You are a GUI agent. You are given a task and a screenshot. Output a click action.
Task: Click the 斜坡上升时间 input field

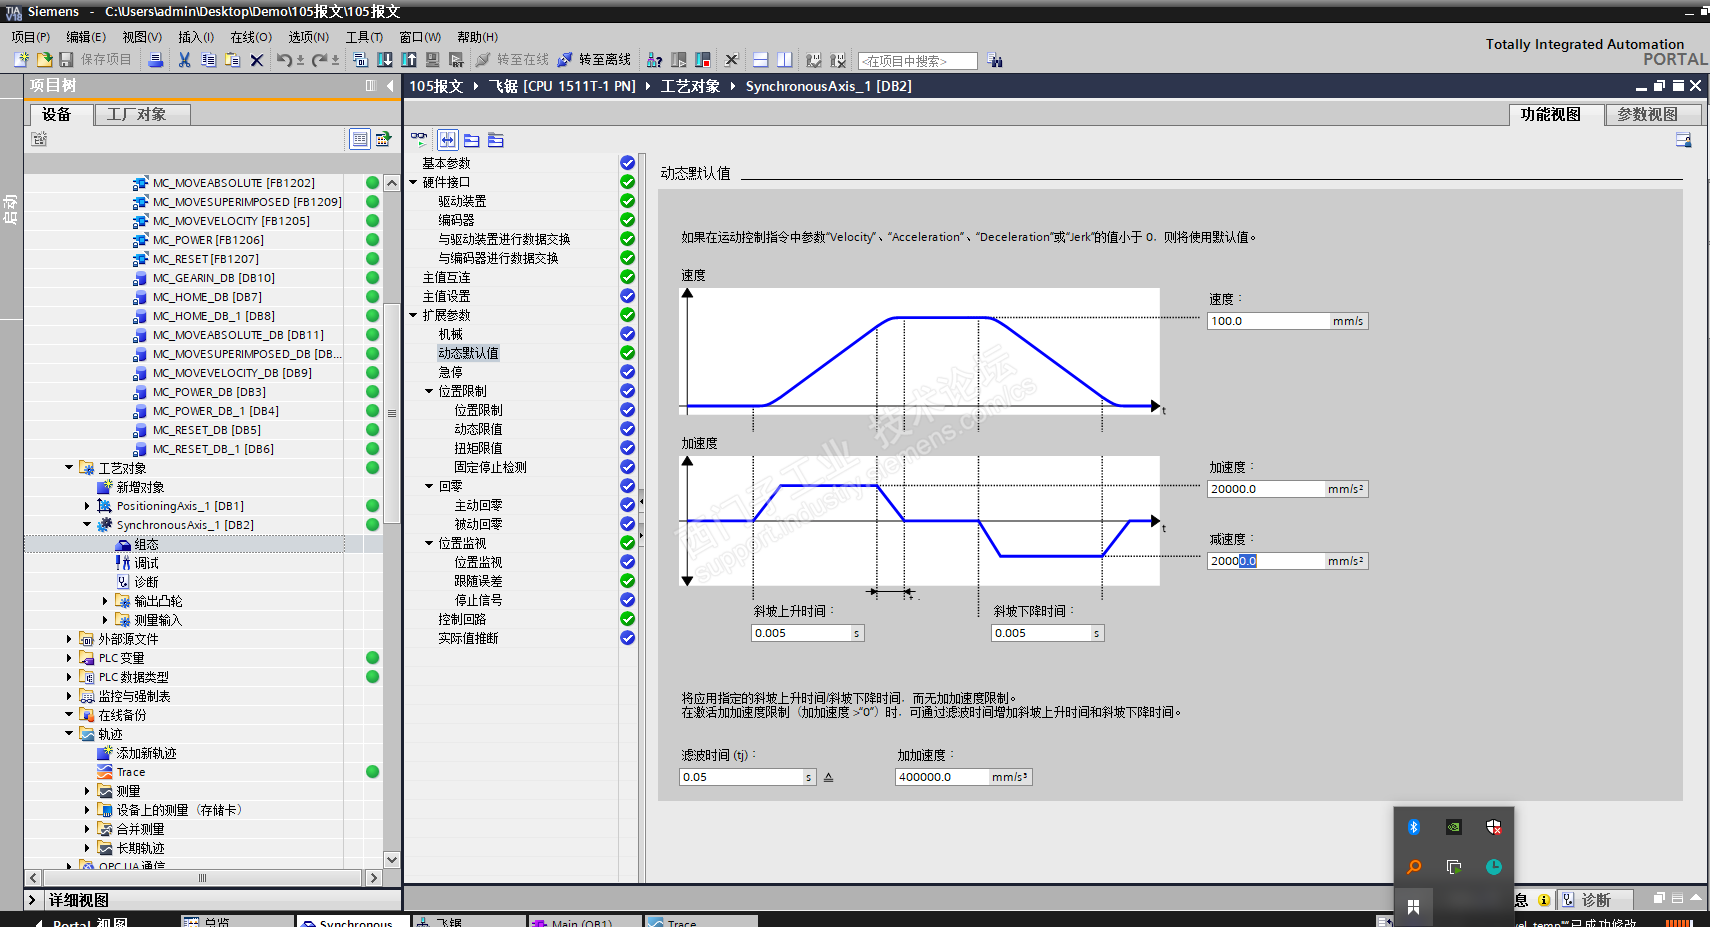pyautogui.click(x=801, y=633)
